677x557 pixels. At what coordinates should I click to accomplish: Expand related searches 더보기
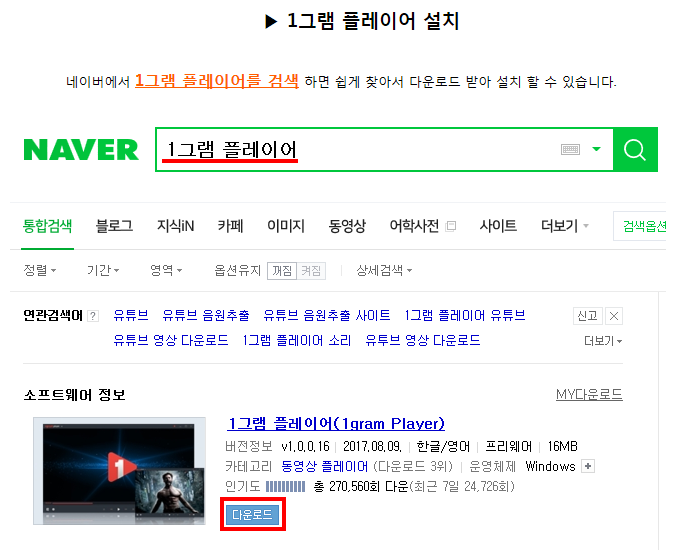603,341
